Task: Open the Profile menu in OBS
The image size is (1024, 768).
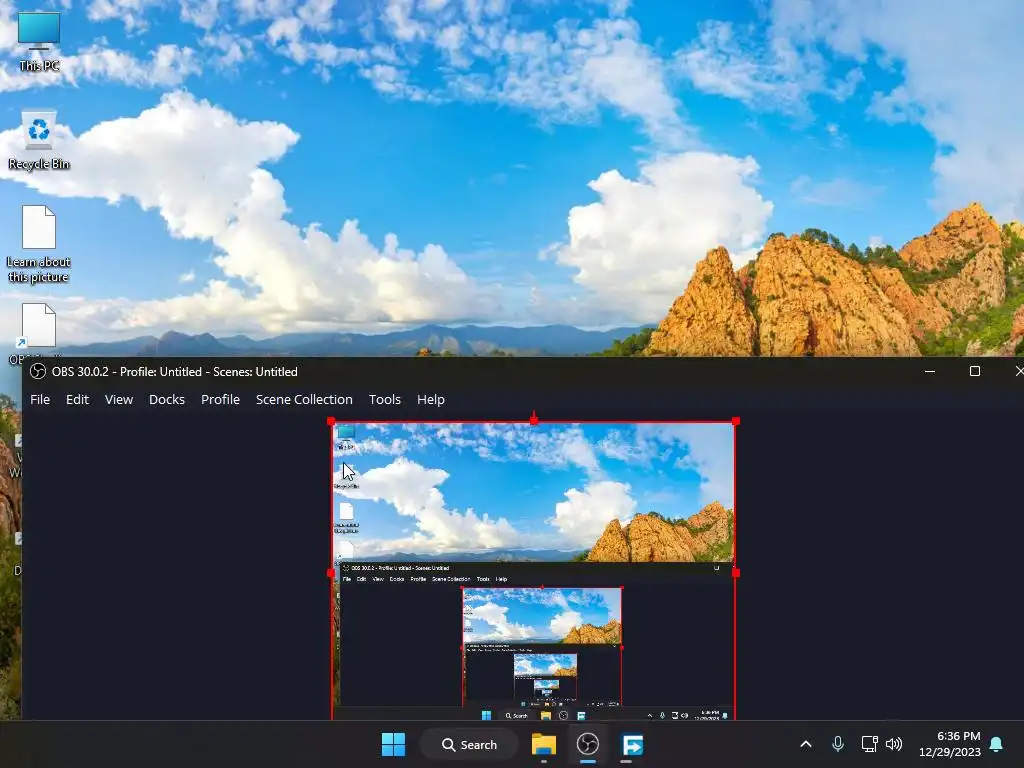Action: click(x=220, y=399)
